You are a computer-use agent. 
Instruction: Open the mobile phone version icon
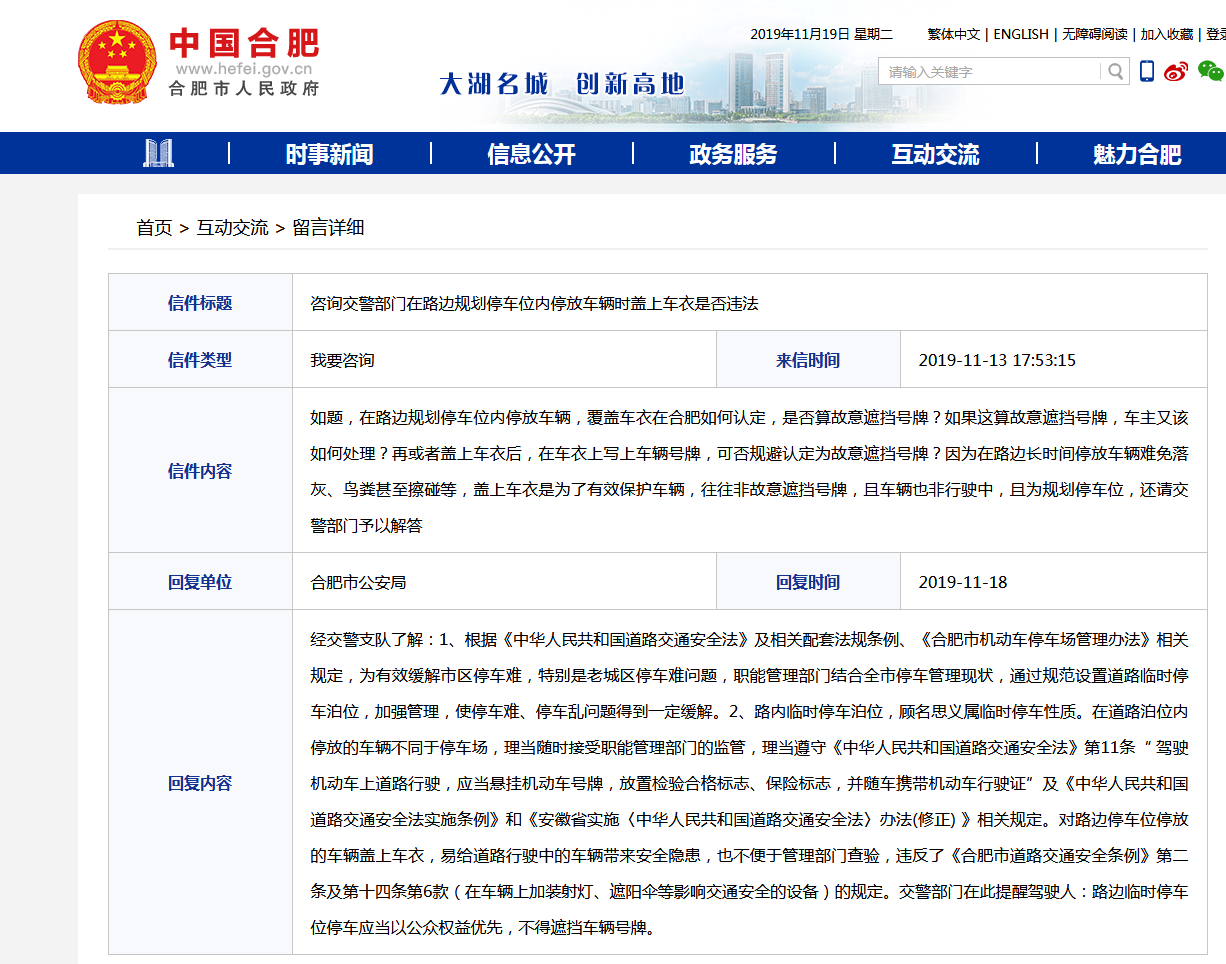1147,71
